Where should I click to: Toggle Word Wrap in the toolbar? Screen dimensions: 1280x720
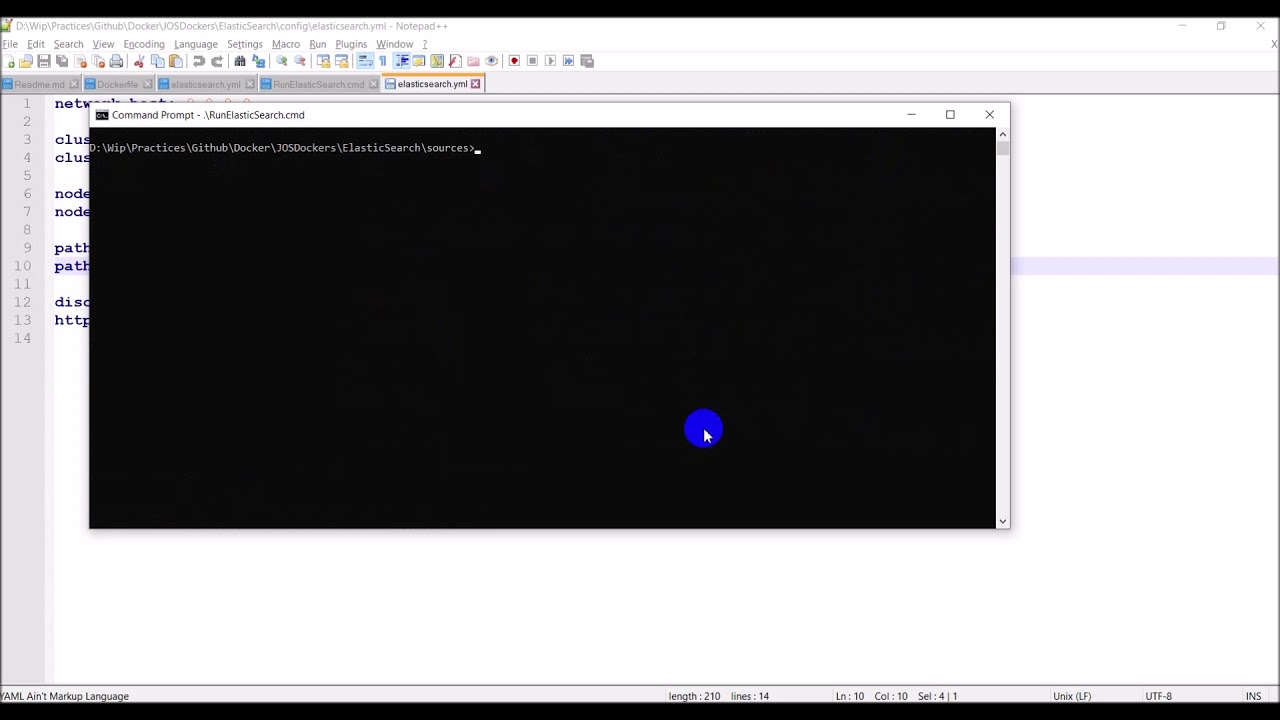365,61
